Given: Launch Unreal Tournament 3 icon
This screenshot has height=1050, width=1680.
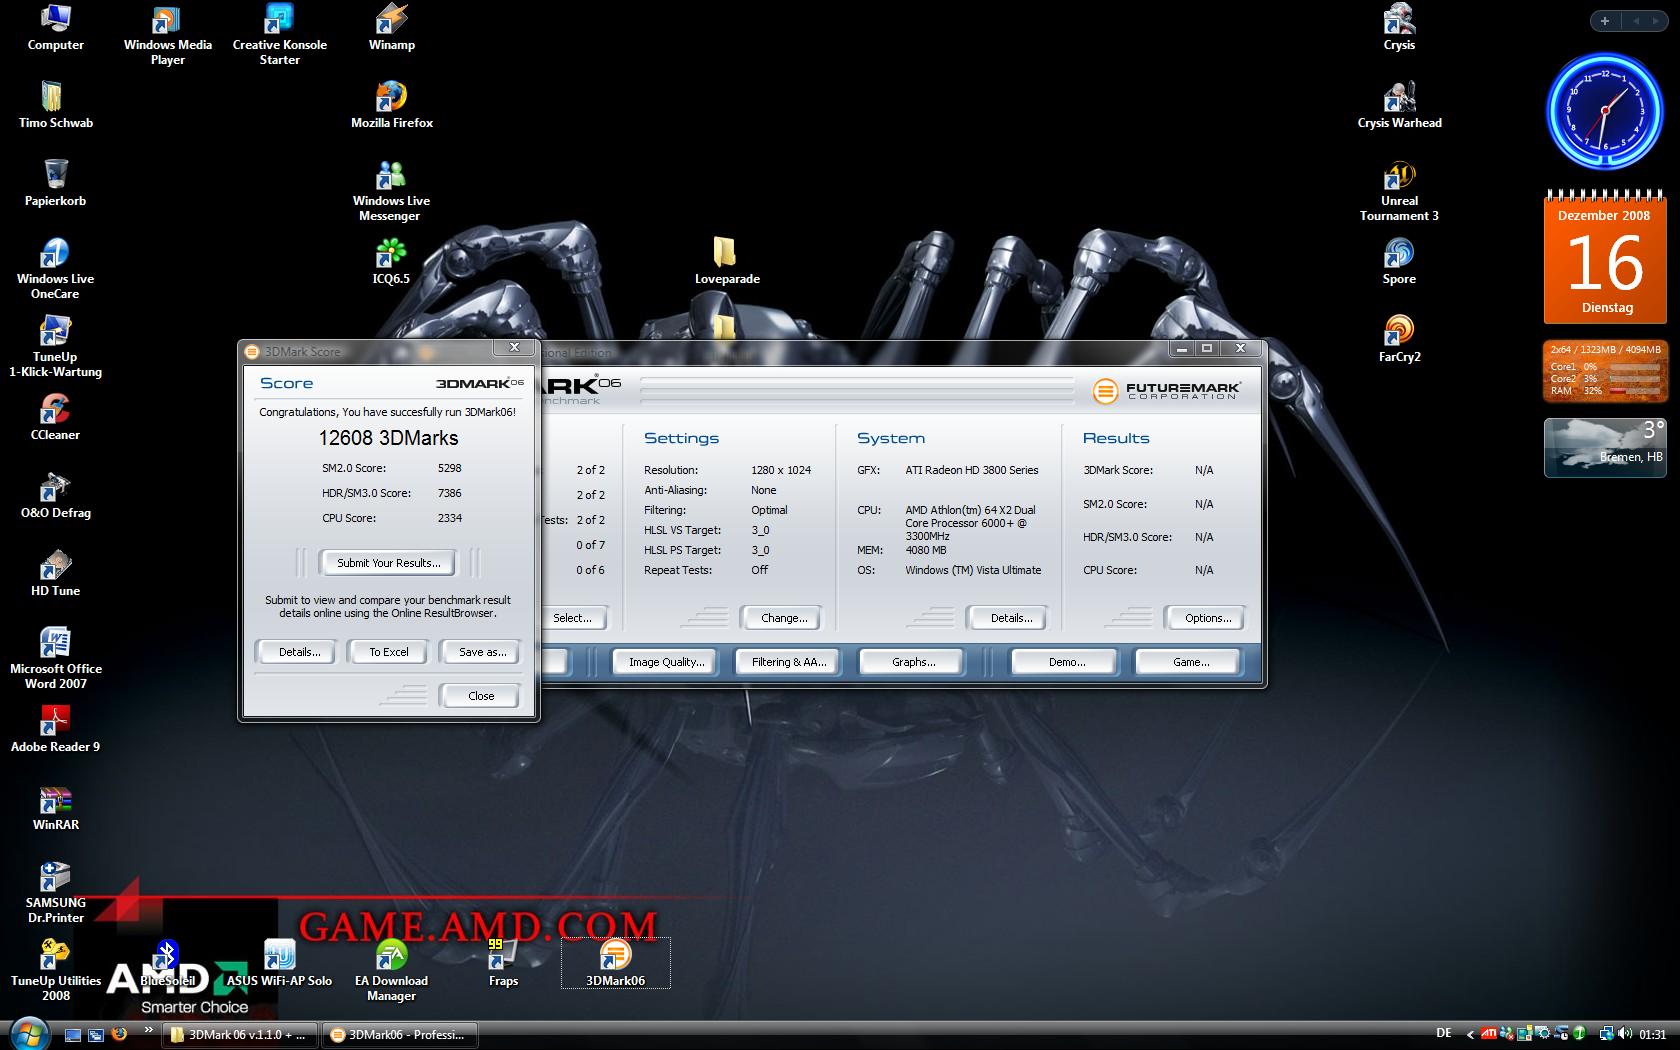Looking at the screenshot, I should [1399, 191].
